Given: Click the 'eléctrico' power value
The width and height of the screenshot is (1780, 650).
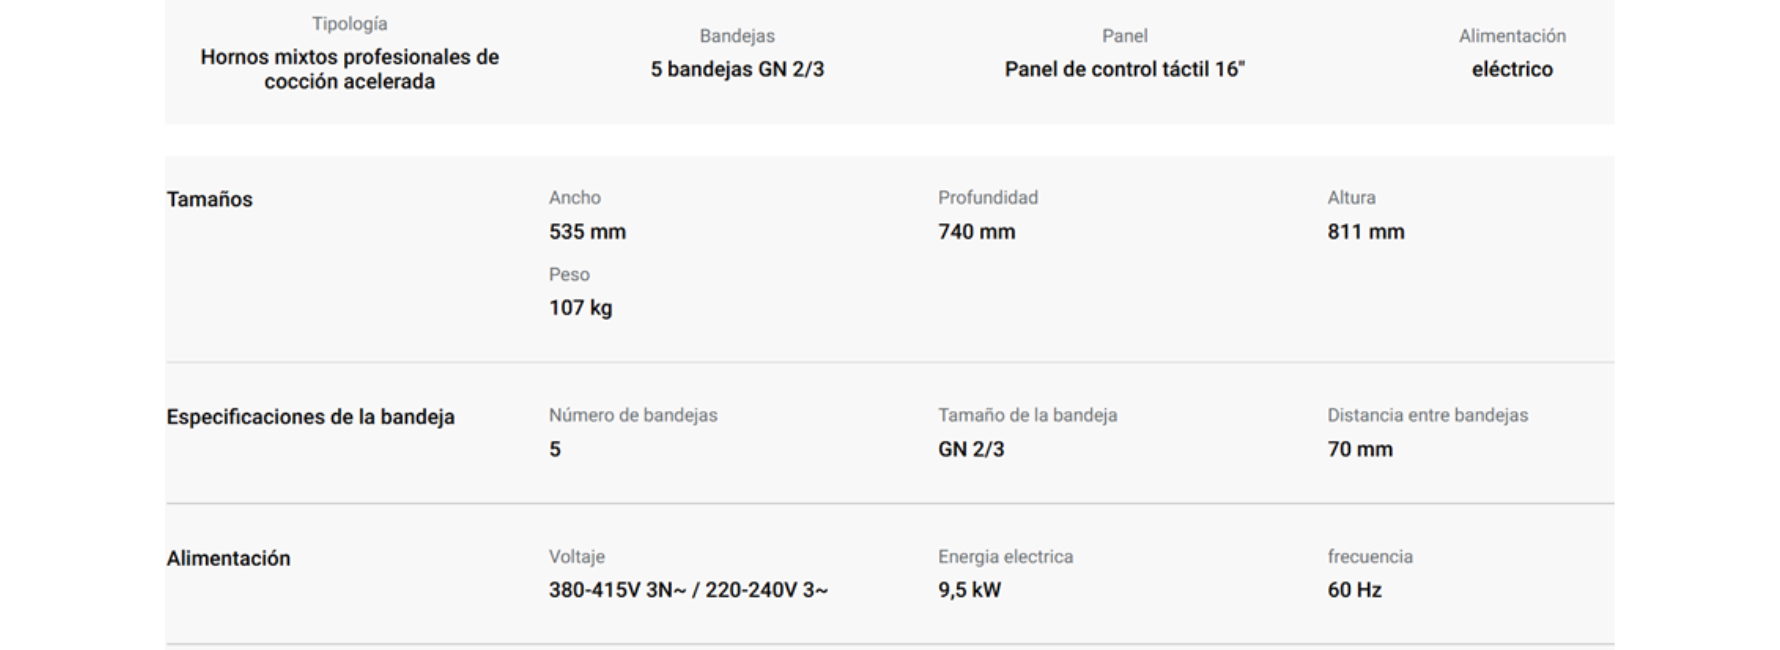Looking at the screenshot, I should [x=1512, y=69].
